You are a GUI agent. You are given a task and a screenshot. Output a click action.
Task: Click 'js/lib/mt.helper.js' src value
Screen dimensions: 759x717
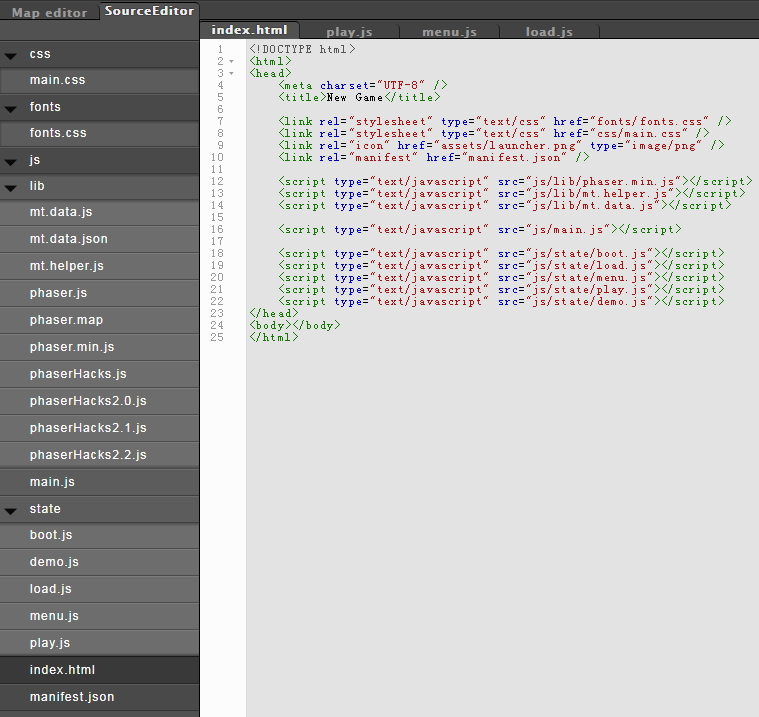(600, 194)
